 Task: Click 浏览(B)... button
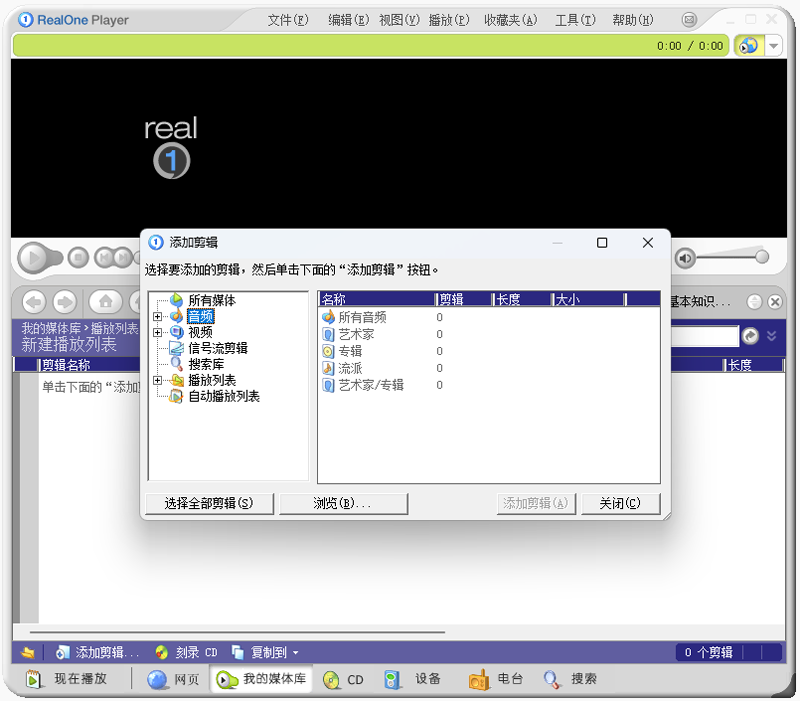point(343,504)
